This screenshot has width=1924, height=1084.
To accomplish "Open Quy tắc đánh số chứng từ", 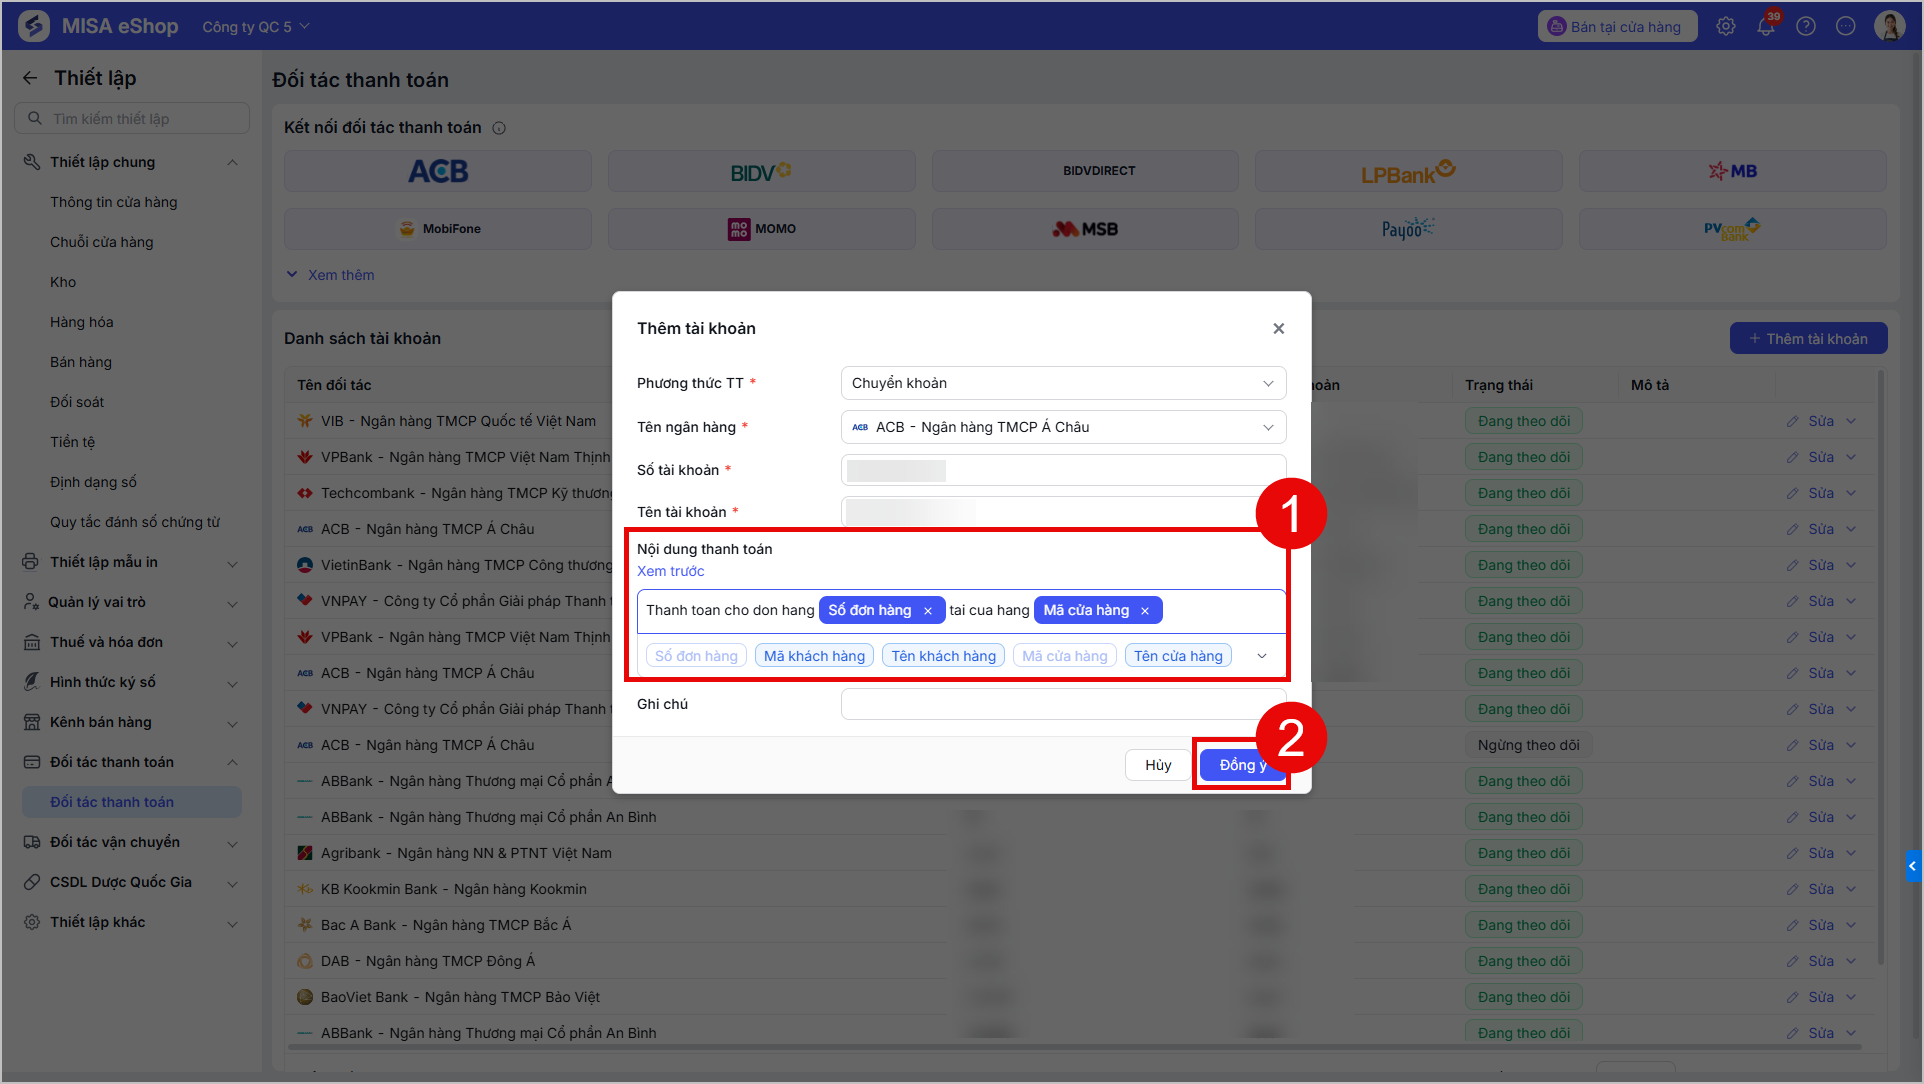I will click(135, 522).
